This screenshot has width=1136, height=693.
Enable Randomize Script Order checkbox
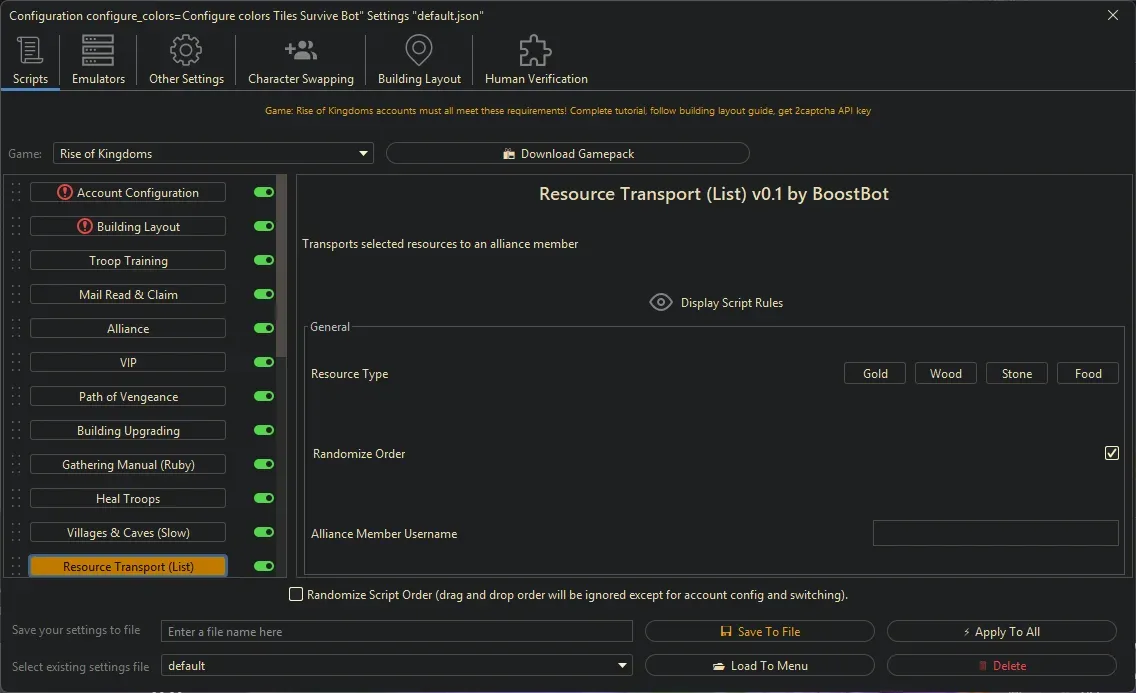[x=296, y=594]
